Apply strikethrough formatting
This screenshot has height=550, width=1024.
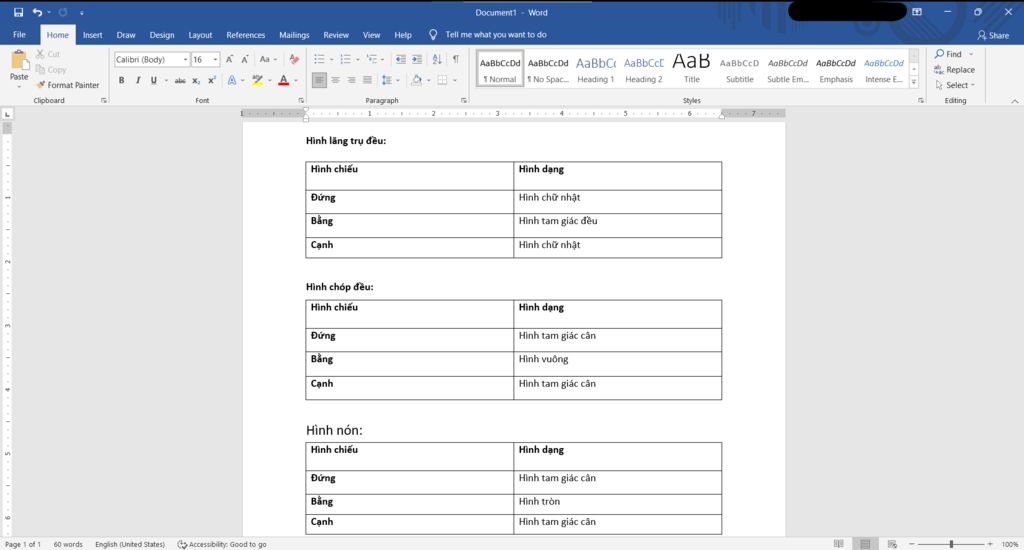click(x=180, y=80)
